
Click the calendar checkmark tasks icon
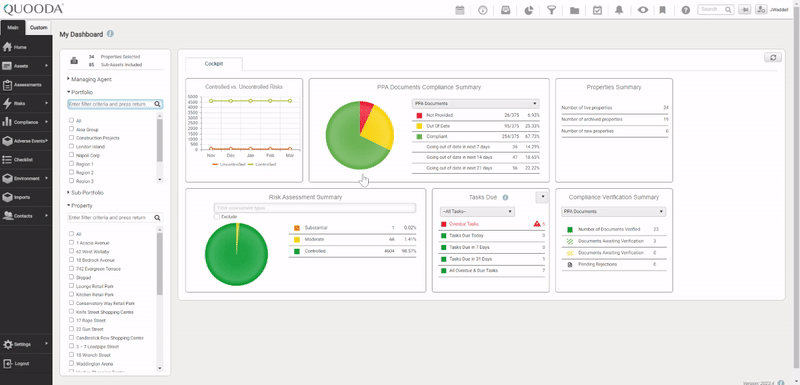[x=597, y=10]
